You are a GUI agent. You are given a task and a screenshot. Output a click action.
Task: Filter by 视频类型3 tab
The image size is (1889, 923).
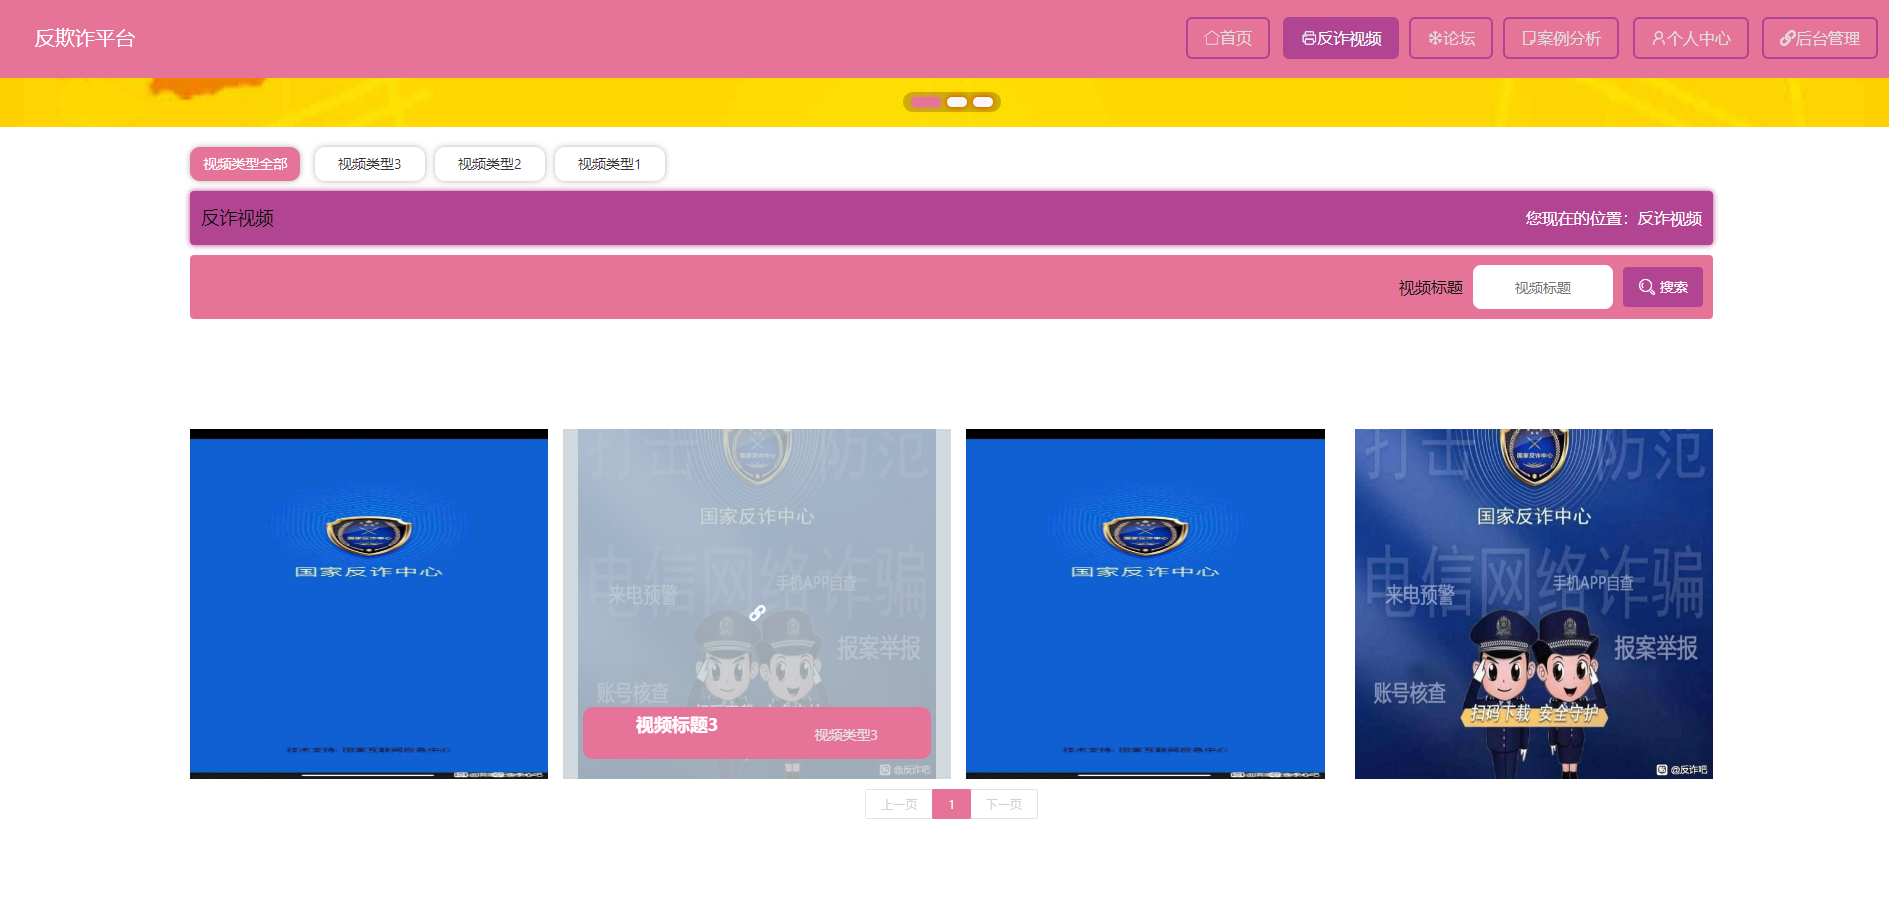click(x=370, y=164)
